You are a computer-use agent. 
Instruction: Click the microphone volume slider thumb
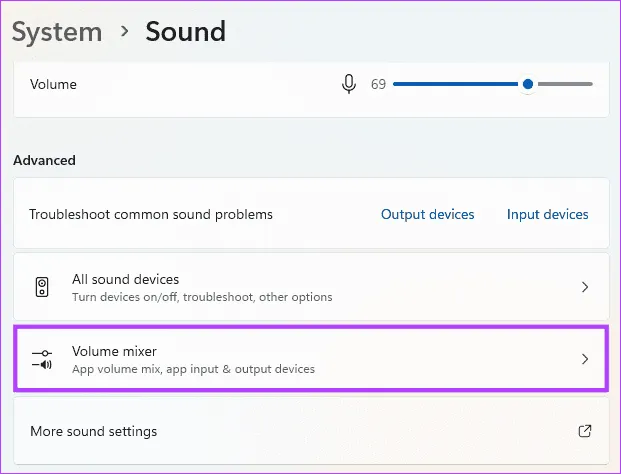(x=528, y=85)
